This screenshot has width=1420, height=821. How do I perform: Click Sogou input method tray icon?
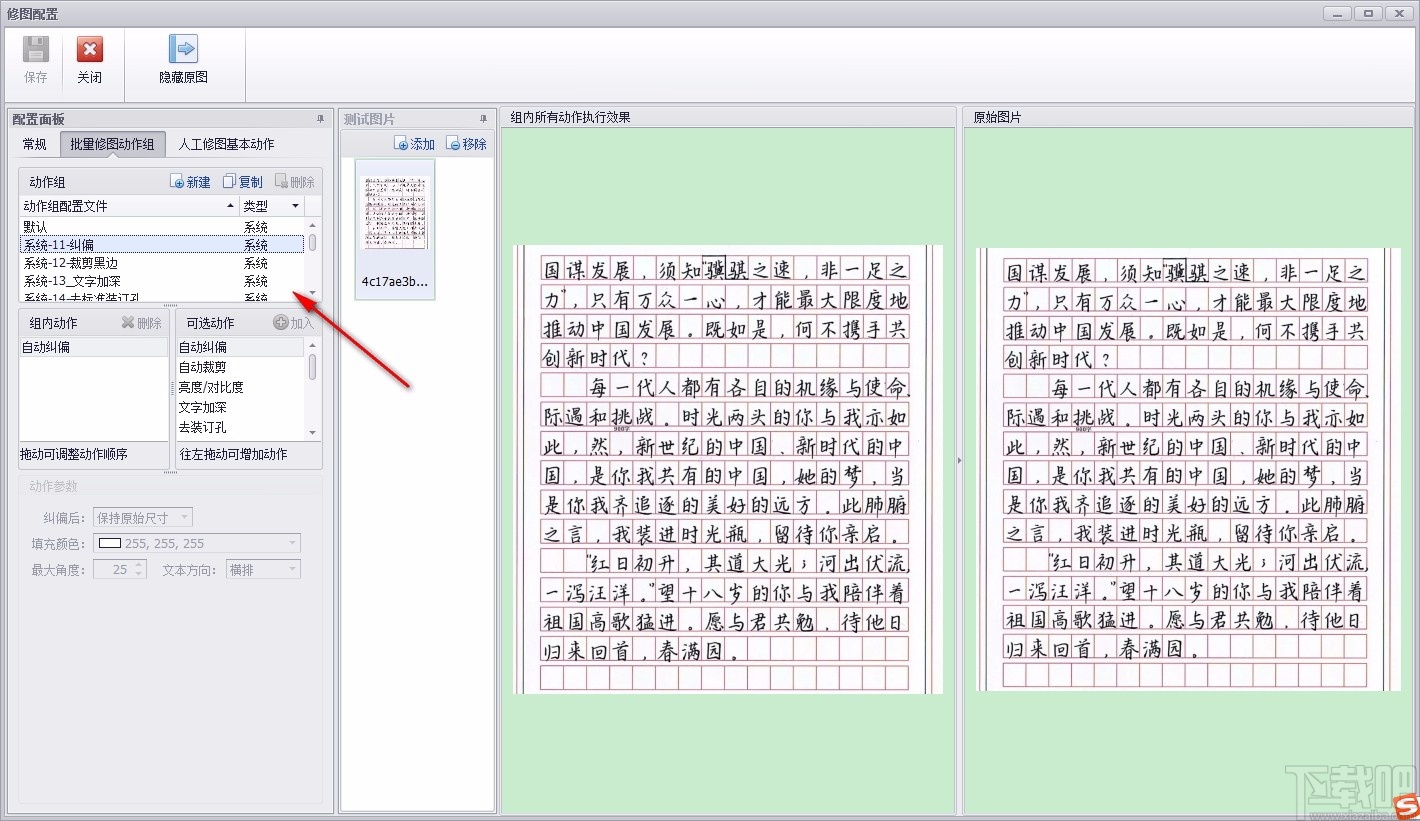(1407, 807)
